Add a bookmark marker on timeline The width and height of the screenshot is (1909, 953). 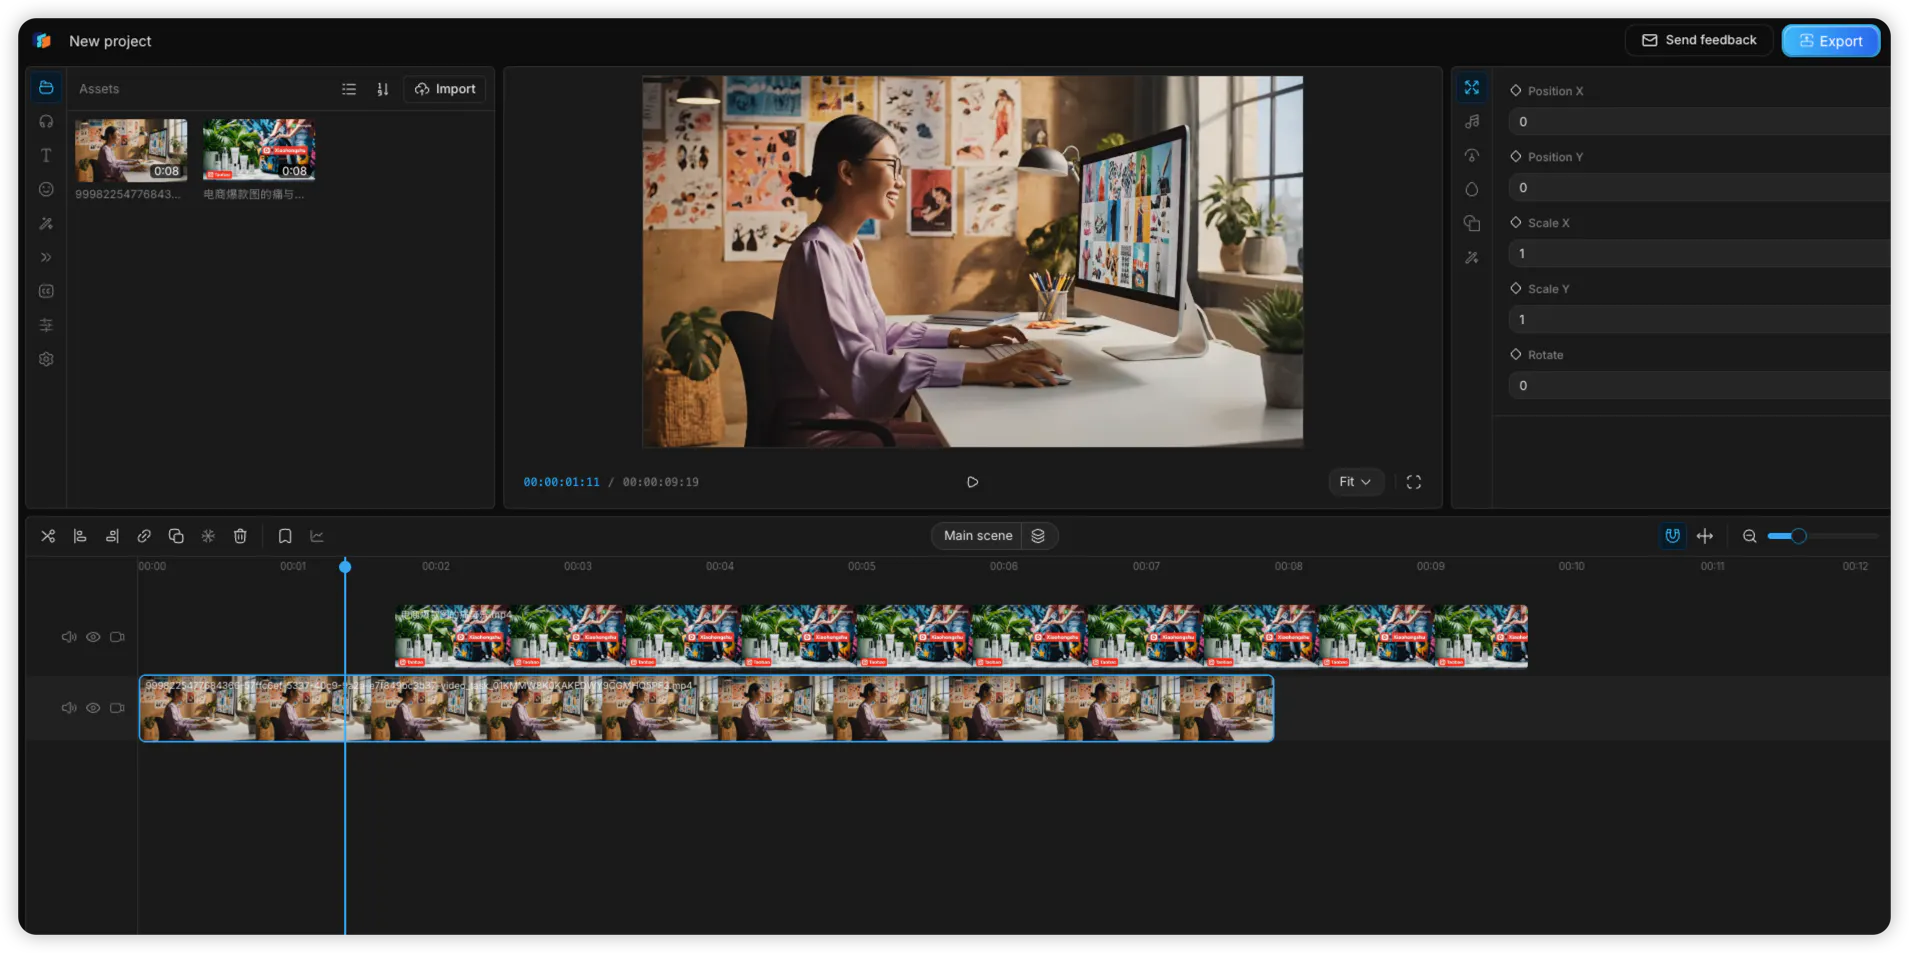[285, 537]
